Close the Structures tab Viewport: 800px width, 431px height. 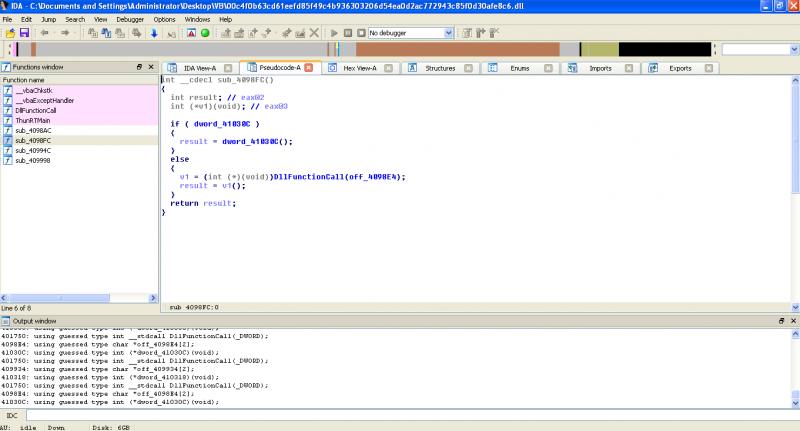(x=468, y=68)
